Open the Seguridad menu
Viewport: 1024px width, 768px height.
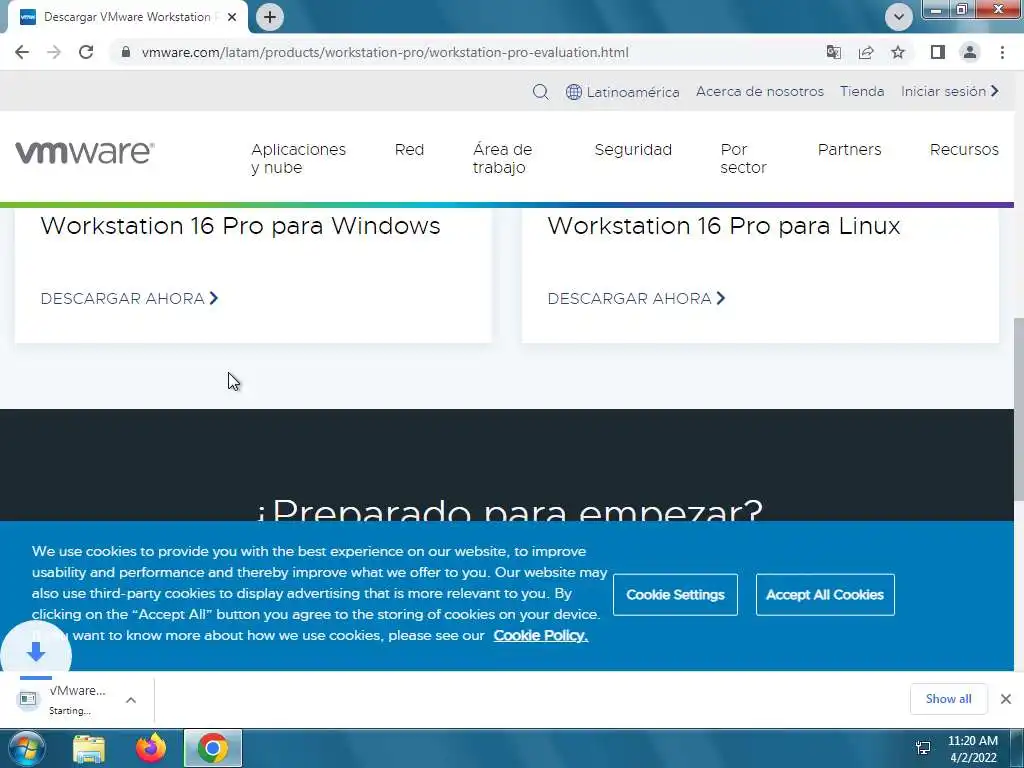(x=633, y=150)
